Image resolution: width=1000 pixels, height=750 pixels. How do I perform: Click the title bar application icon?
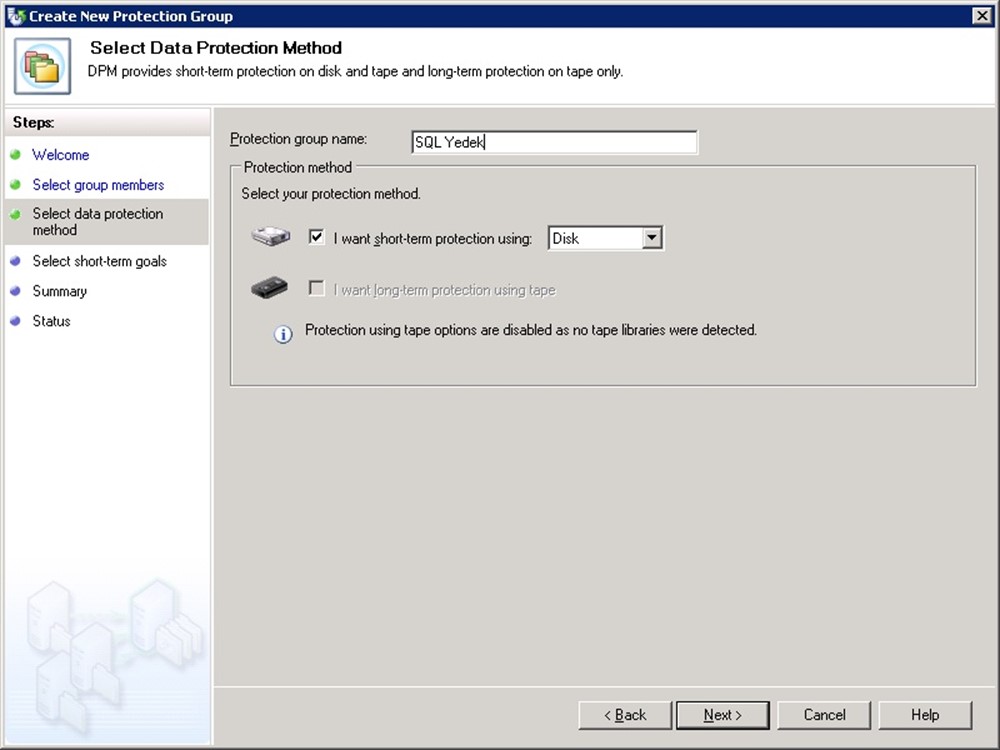[x=15, y=16]
